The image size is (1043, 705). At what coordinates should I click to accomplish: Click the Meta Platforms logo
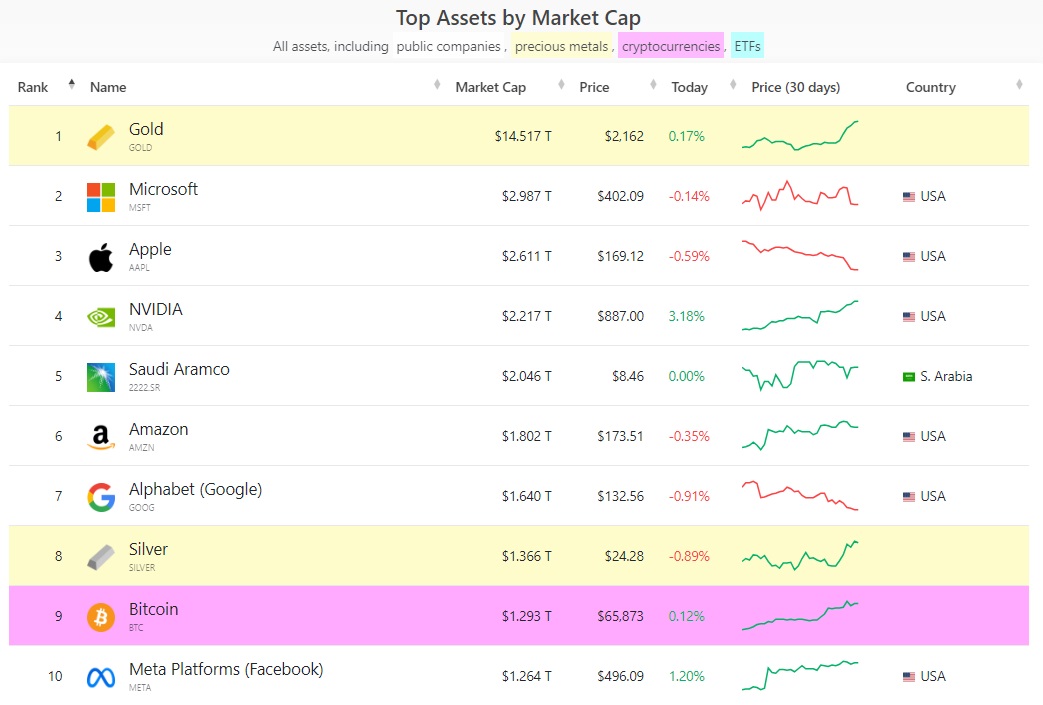(x=101, y=677)
